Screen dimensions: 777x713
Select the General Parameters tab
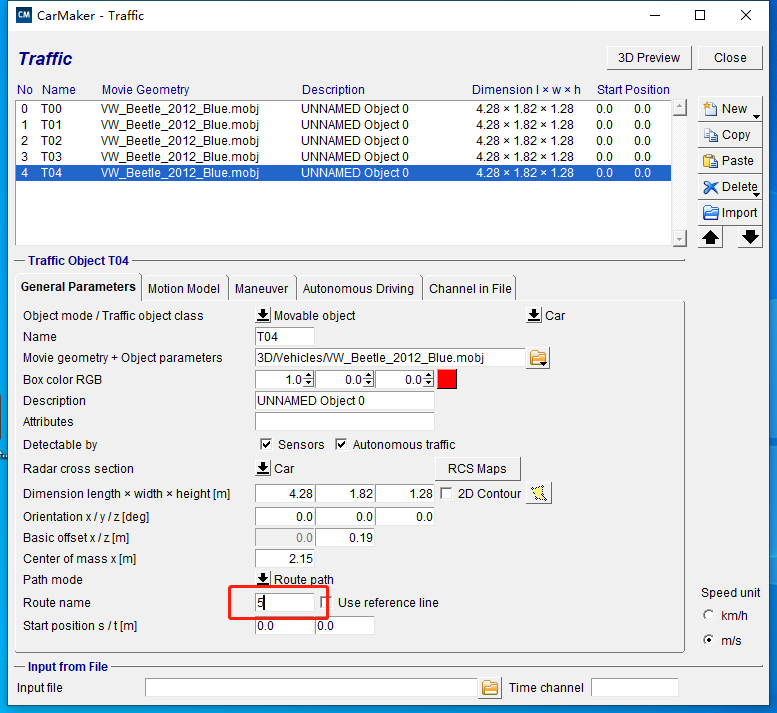pos(78,287)
